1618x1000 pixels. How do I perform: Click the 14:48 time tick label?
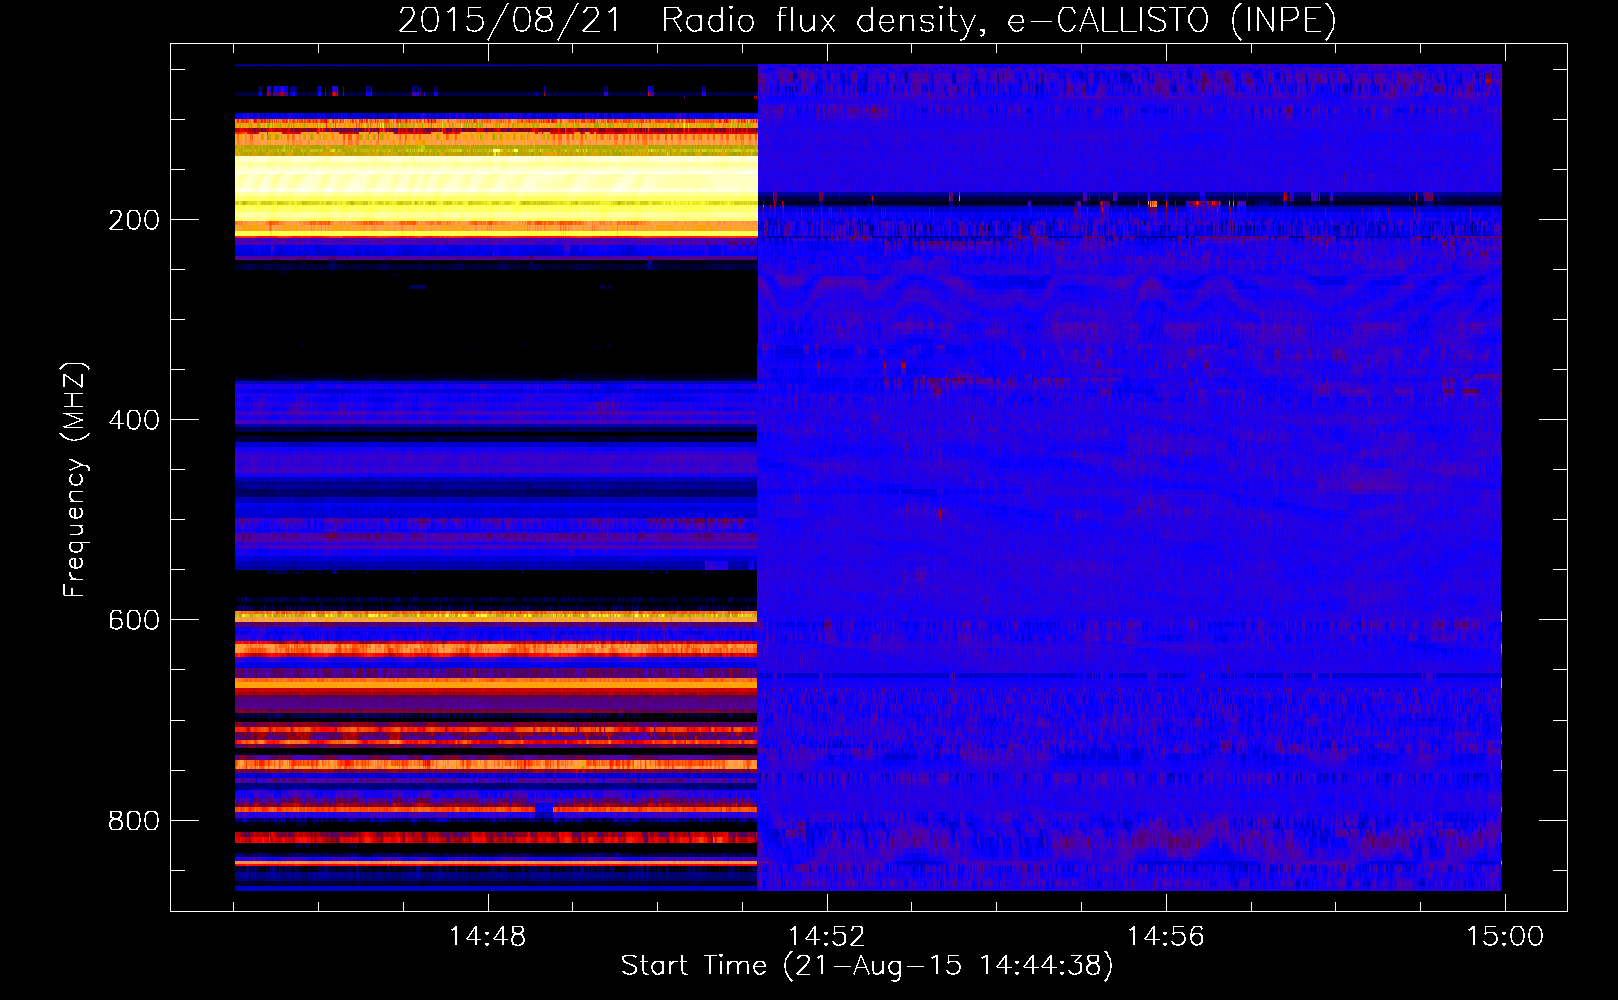pos(487,937)
